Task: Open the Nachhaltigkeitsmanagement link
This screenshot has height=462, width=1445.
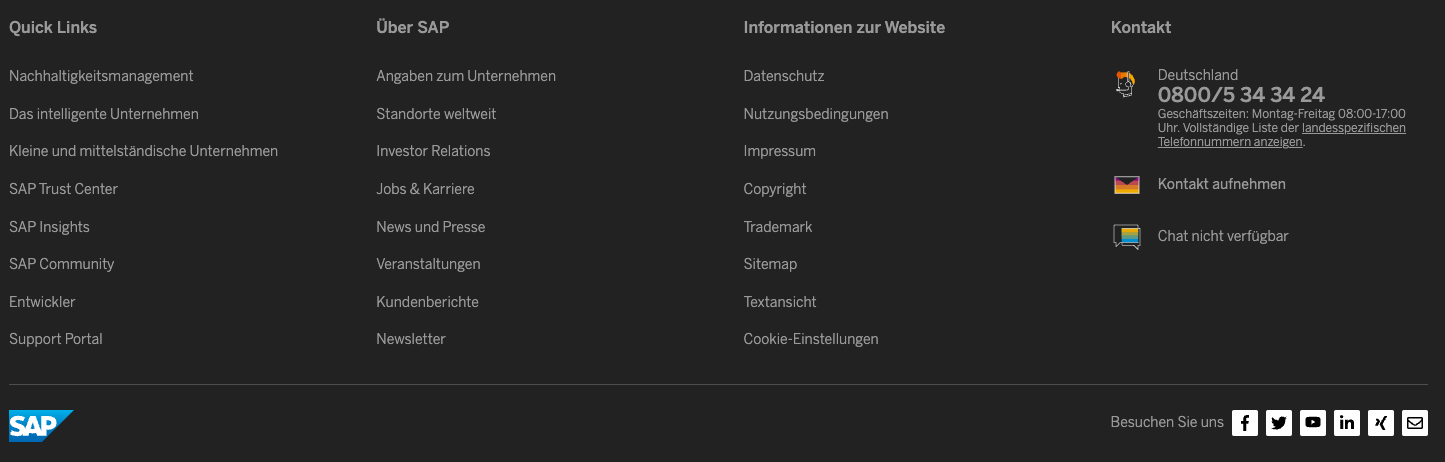Action: pyautogui.click(x=101, y=76)
